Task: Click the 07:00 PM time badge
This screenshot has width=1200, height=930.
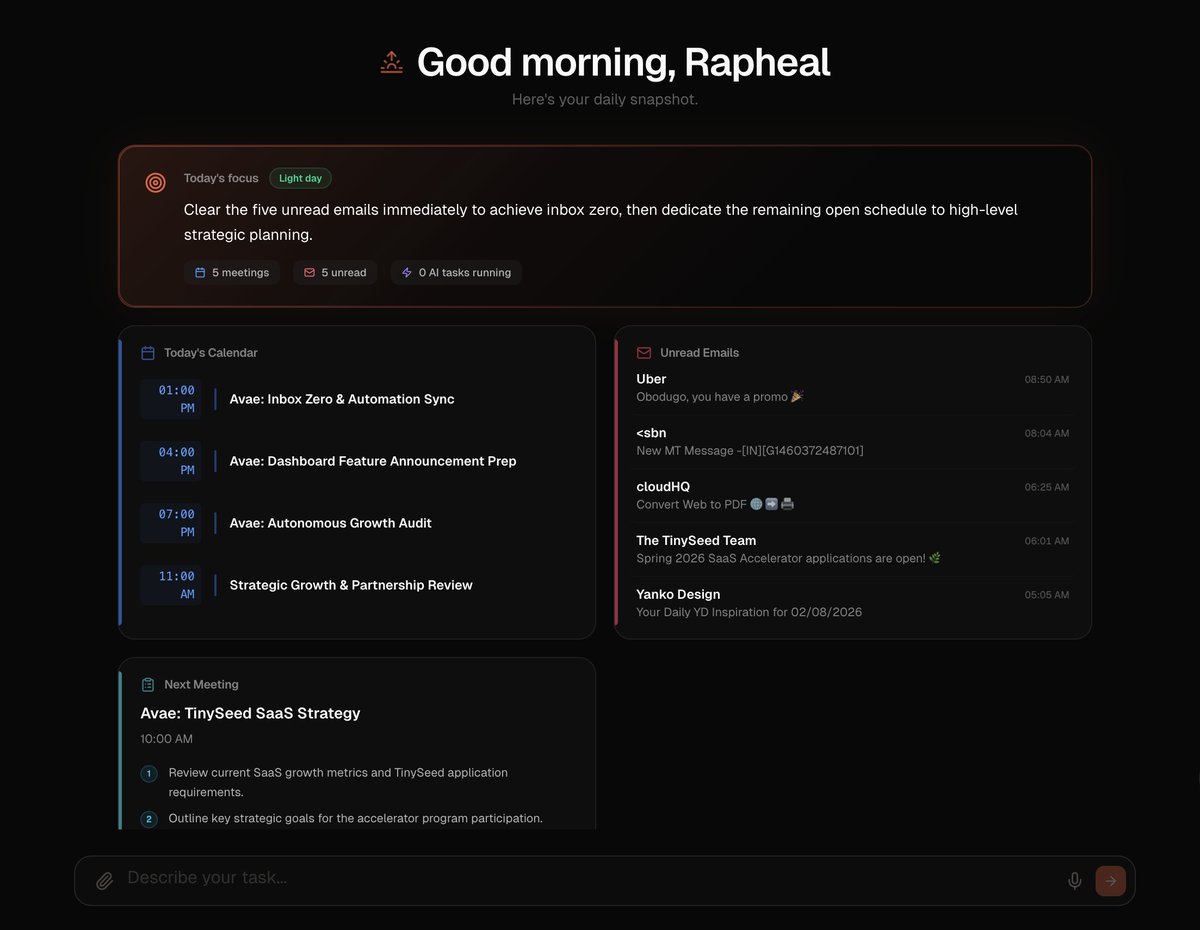Action: click(171, 523)
